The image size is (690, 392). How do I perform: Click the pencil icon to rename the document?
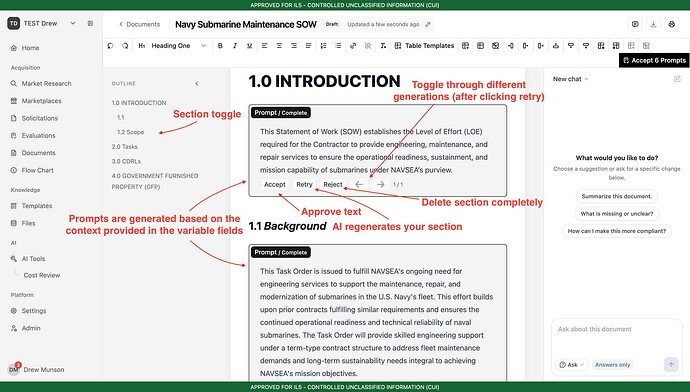click(428, 25)
